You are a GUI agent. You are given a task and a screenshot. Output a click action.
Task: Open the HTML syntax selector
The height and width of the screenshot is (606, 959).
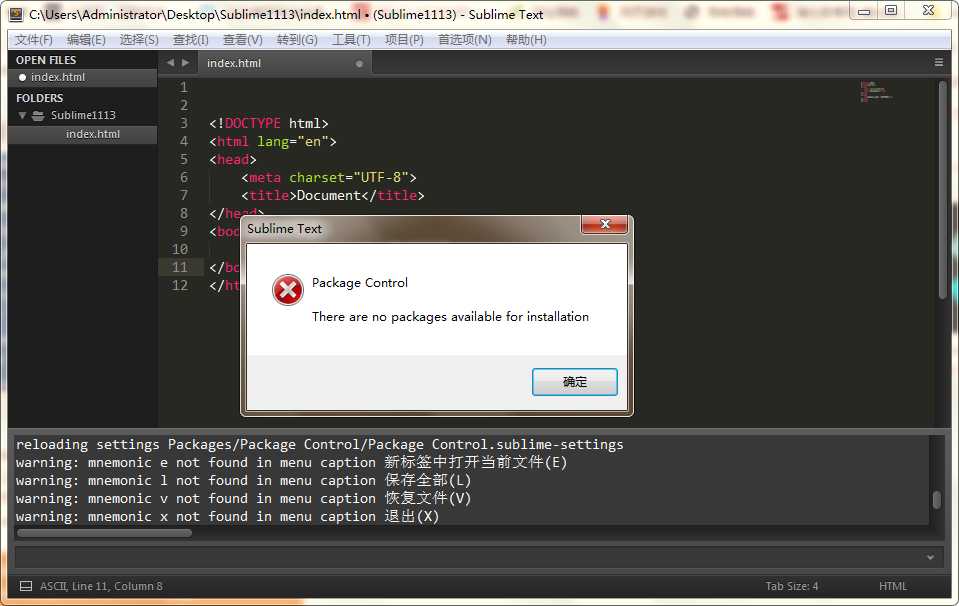[x=893, y=586]
